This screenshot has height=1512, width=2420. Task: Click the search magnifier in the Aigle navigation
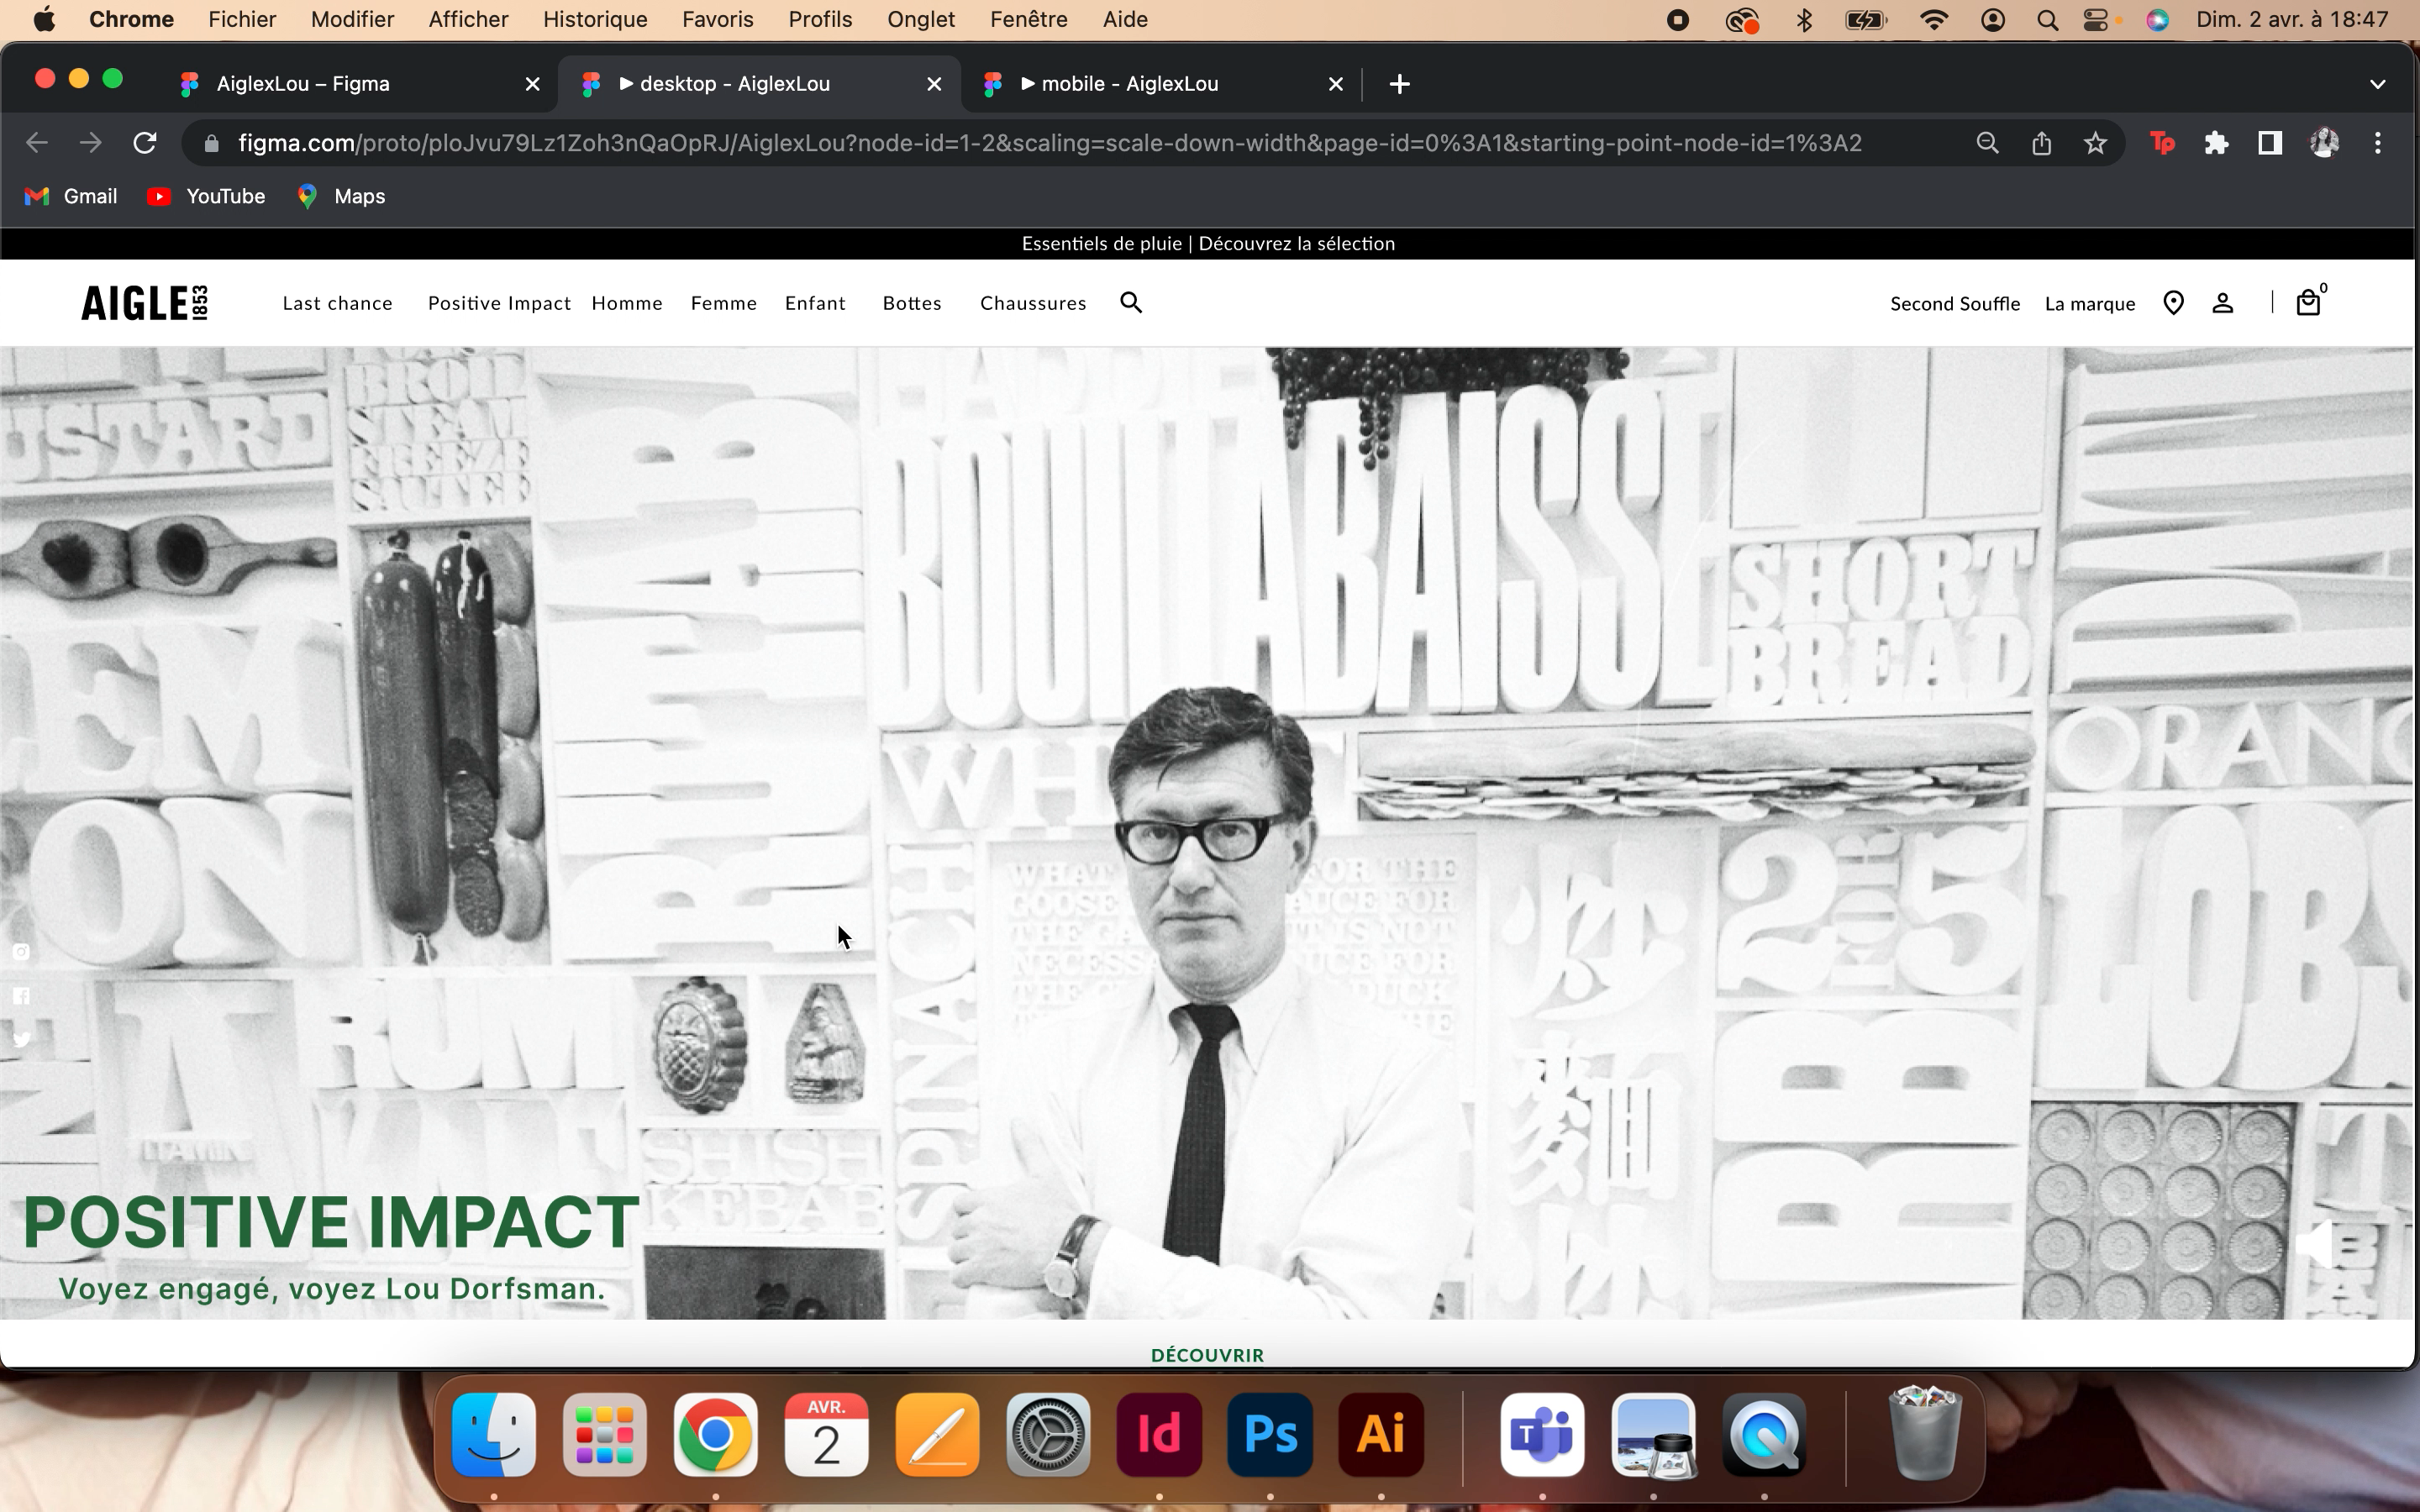pos(1131,303)
